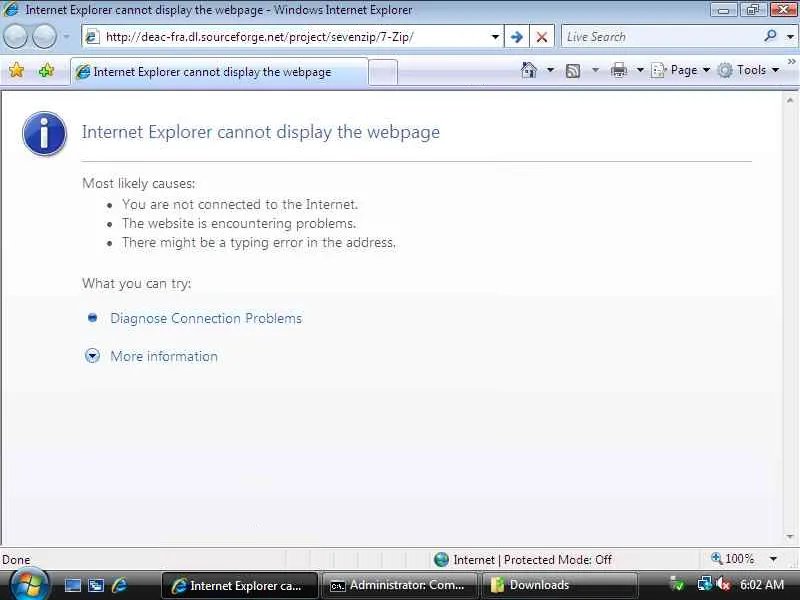Click the Show Desktop quick launch icon

pyautogui.click(x=72, y=585)
